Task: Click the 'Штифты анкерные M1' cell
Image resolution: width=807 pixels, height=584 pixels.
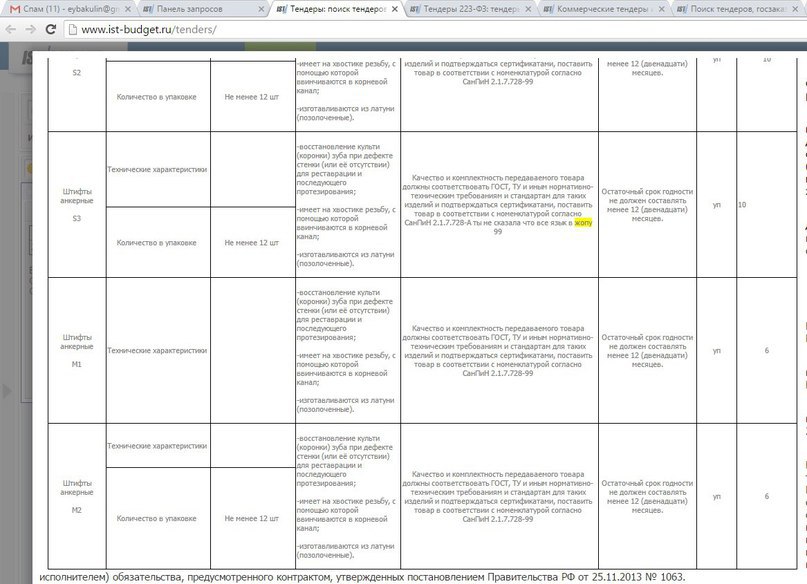Action: (x=77, y=350)
